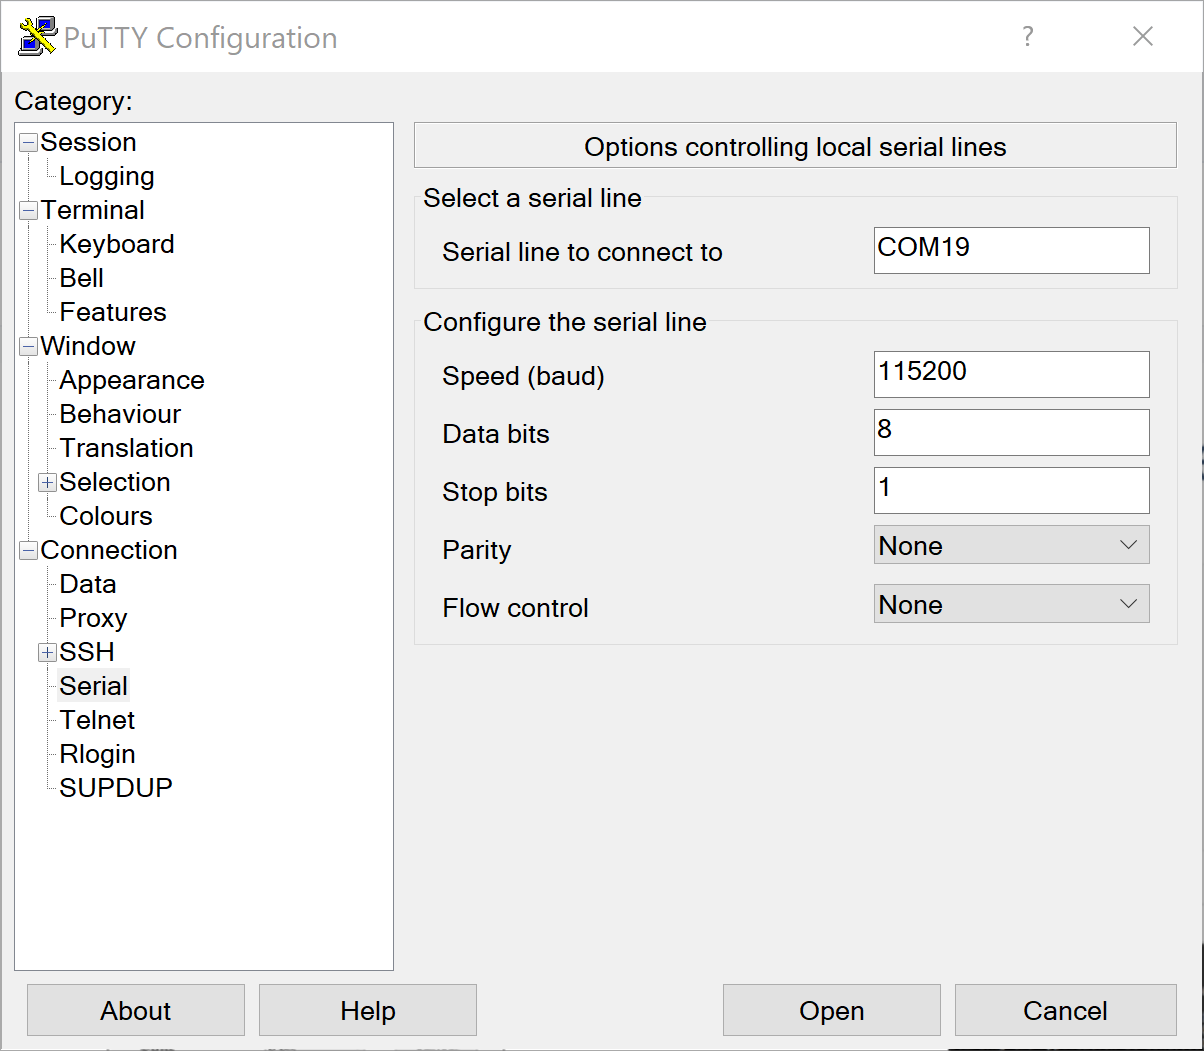
Task: Collapse the Connection tree node
Action: 28,550
